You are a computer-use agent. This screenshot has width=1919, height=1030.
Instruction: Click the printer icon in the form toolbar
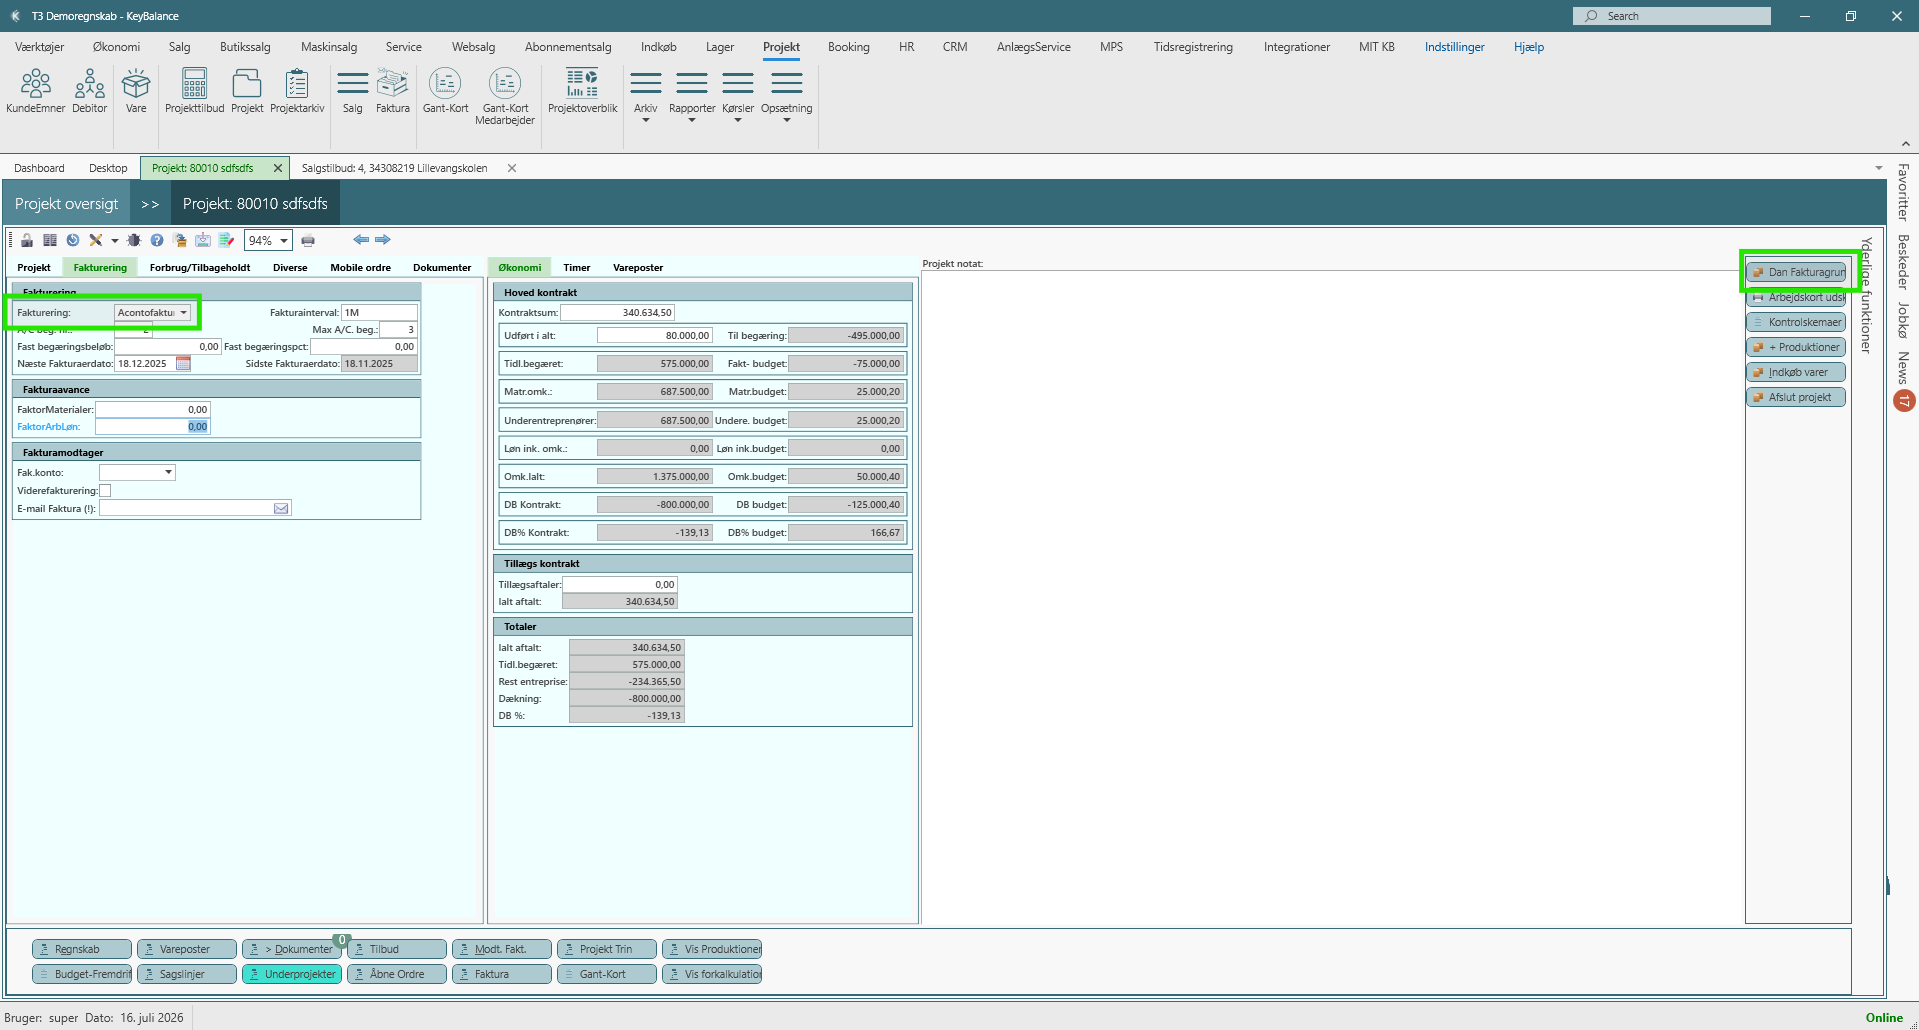pyautogui.click(x=308, y=240)
